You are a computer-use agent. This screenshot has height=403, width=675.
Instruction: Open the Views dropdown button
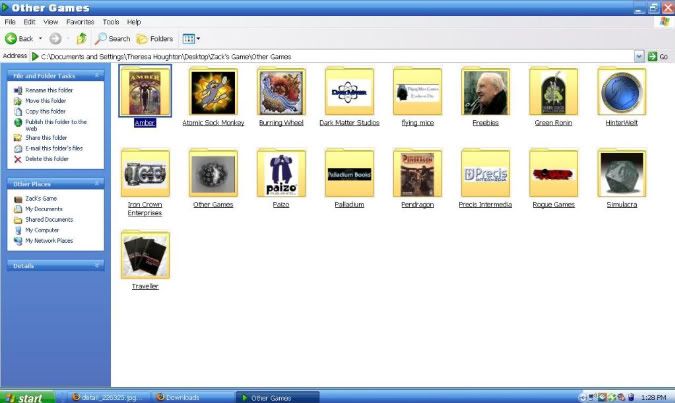pyautogui.click(x=191, y=39)
